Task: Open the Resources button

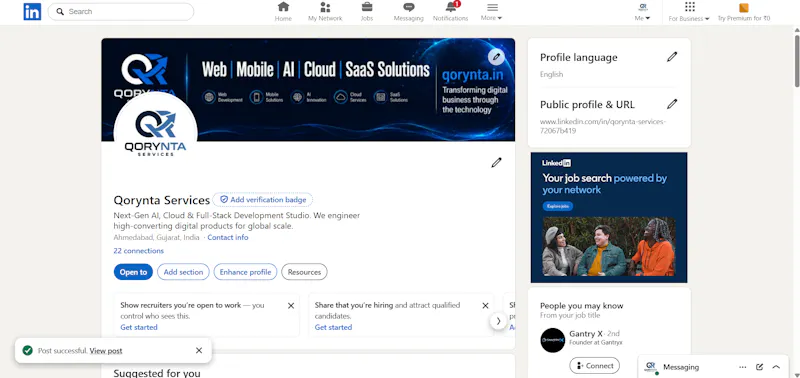Action: pos(304,272)
